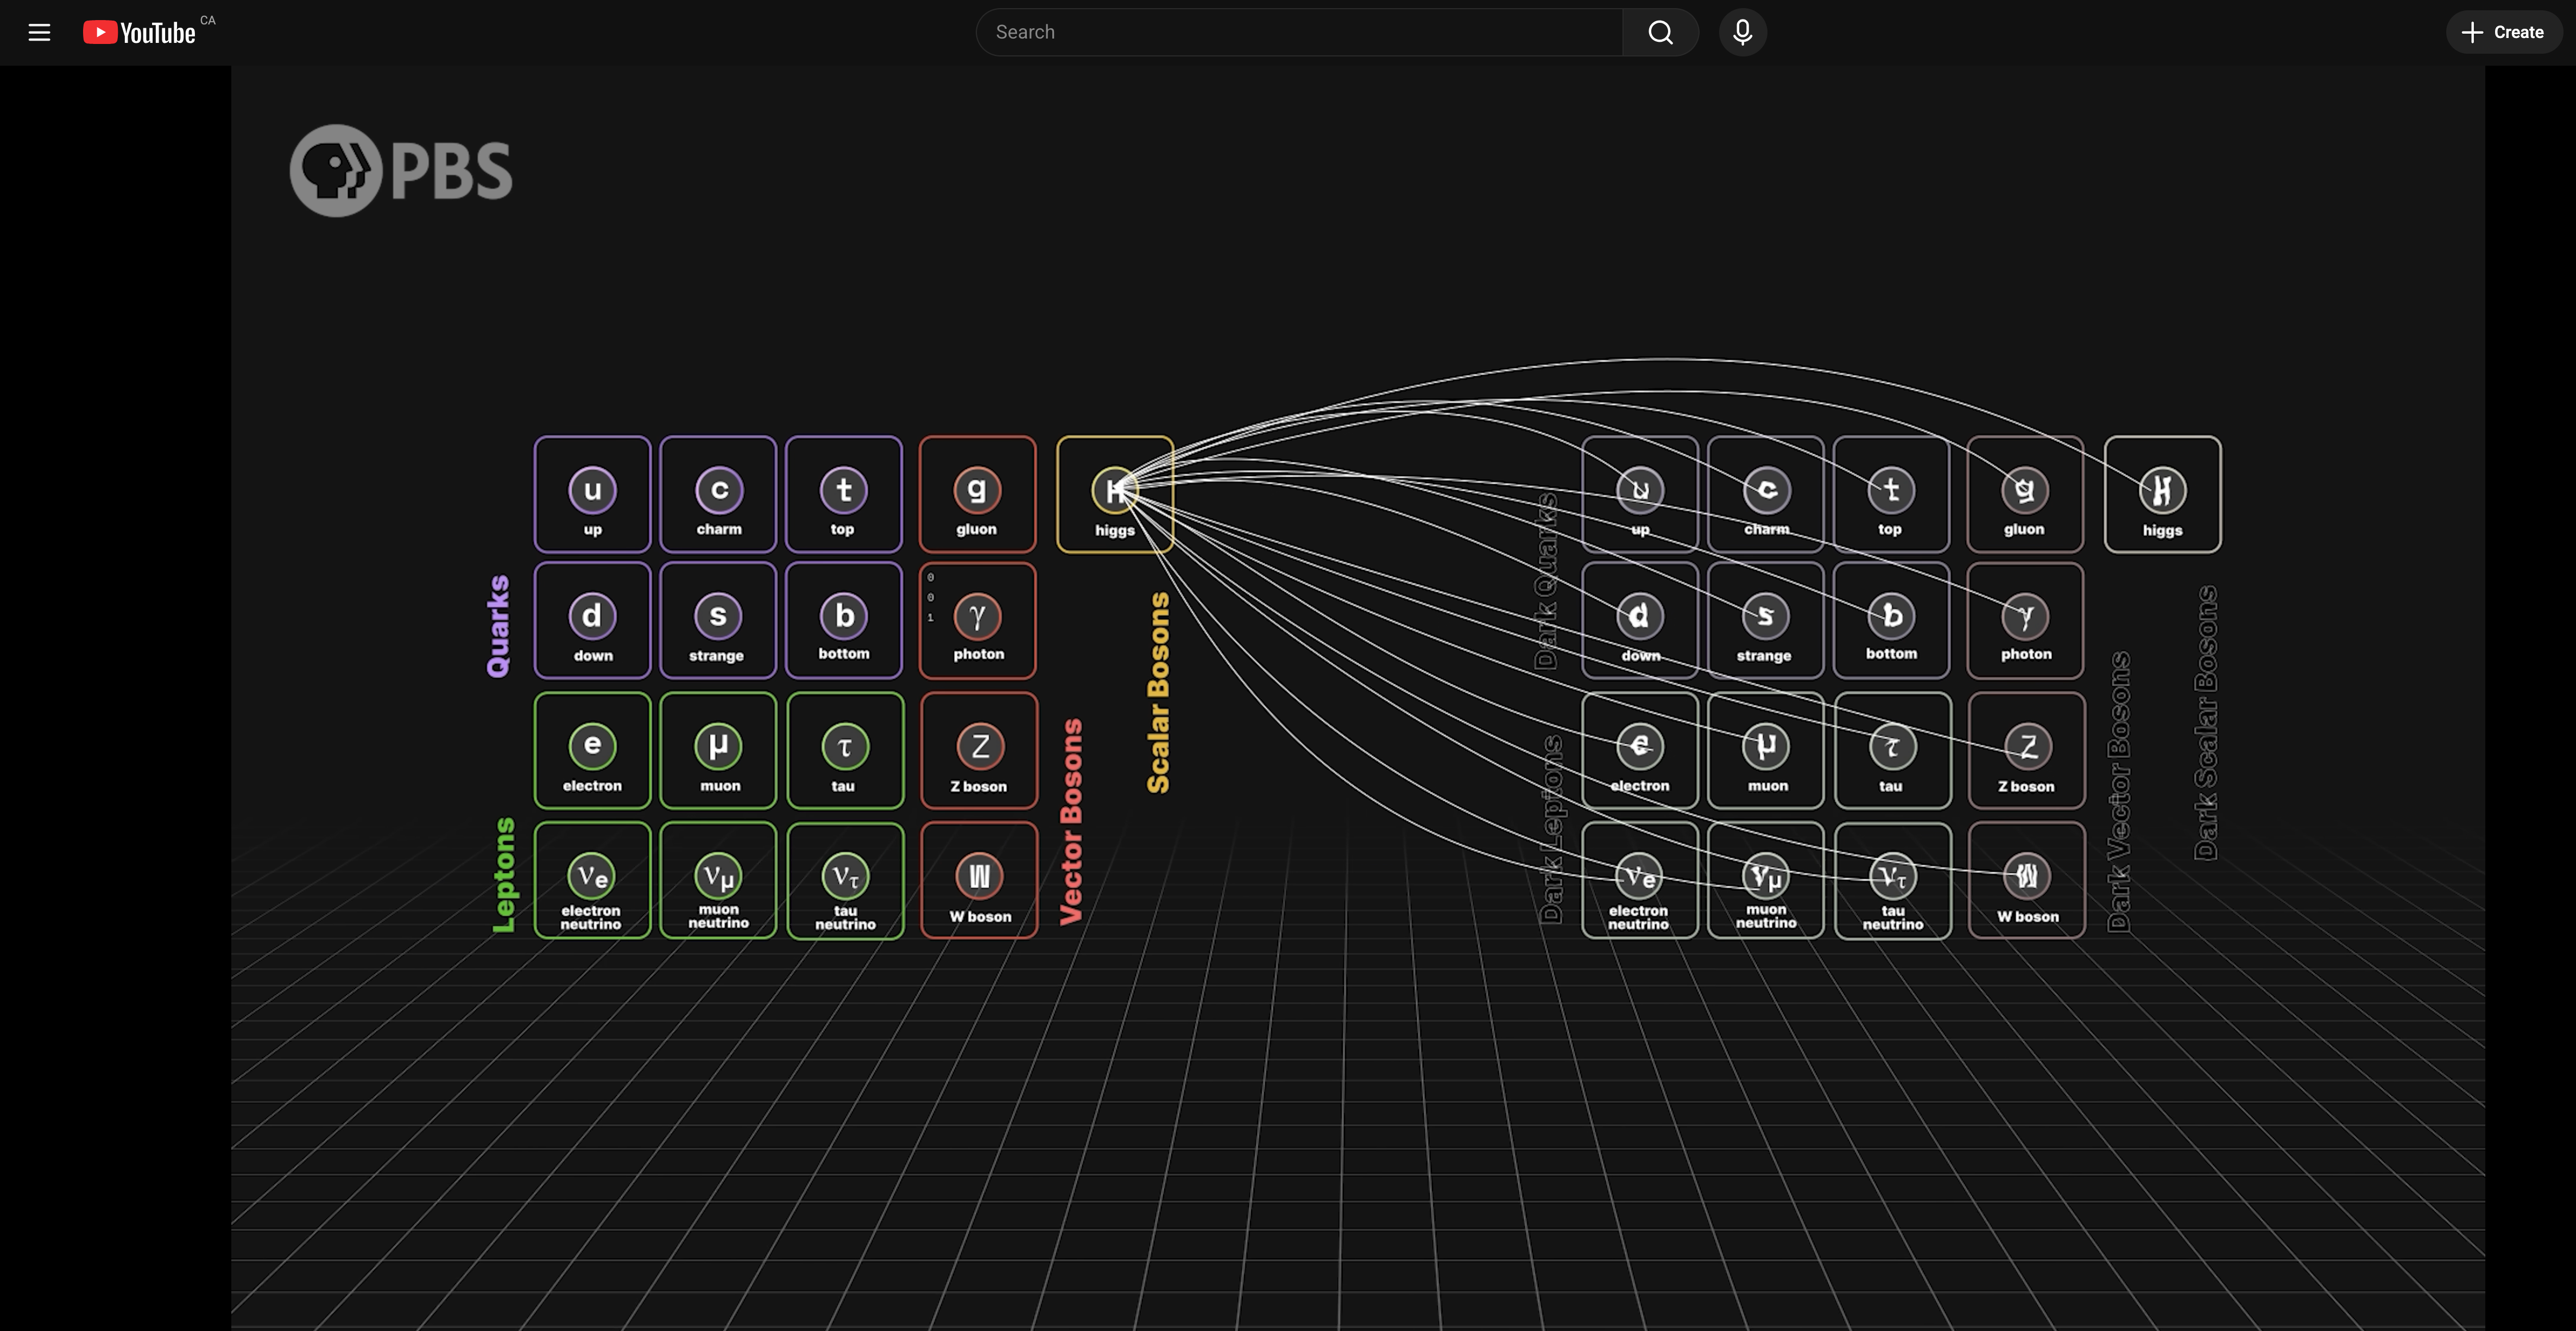Go to YouTube home via logo
The height and width of the screenshot is (1331, 2576).
139,32
